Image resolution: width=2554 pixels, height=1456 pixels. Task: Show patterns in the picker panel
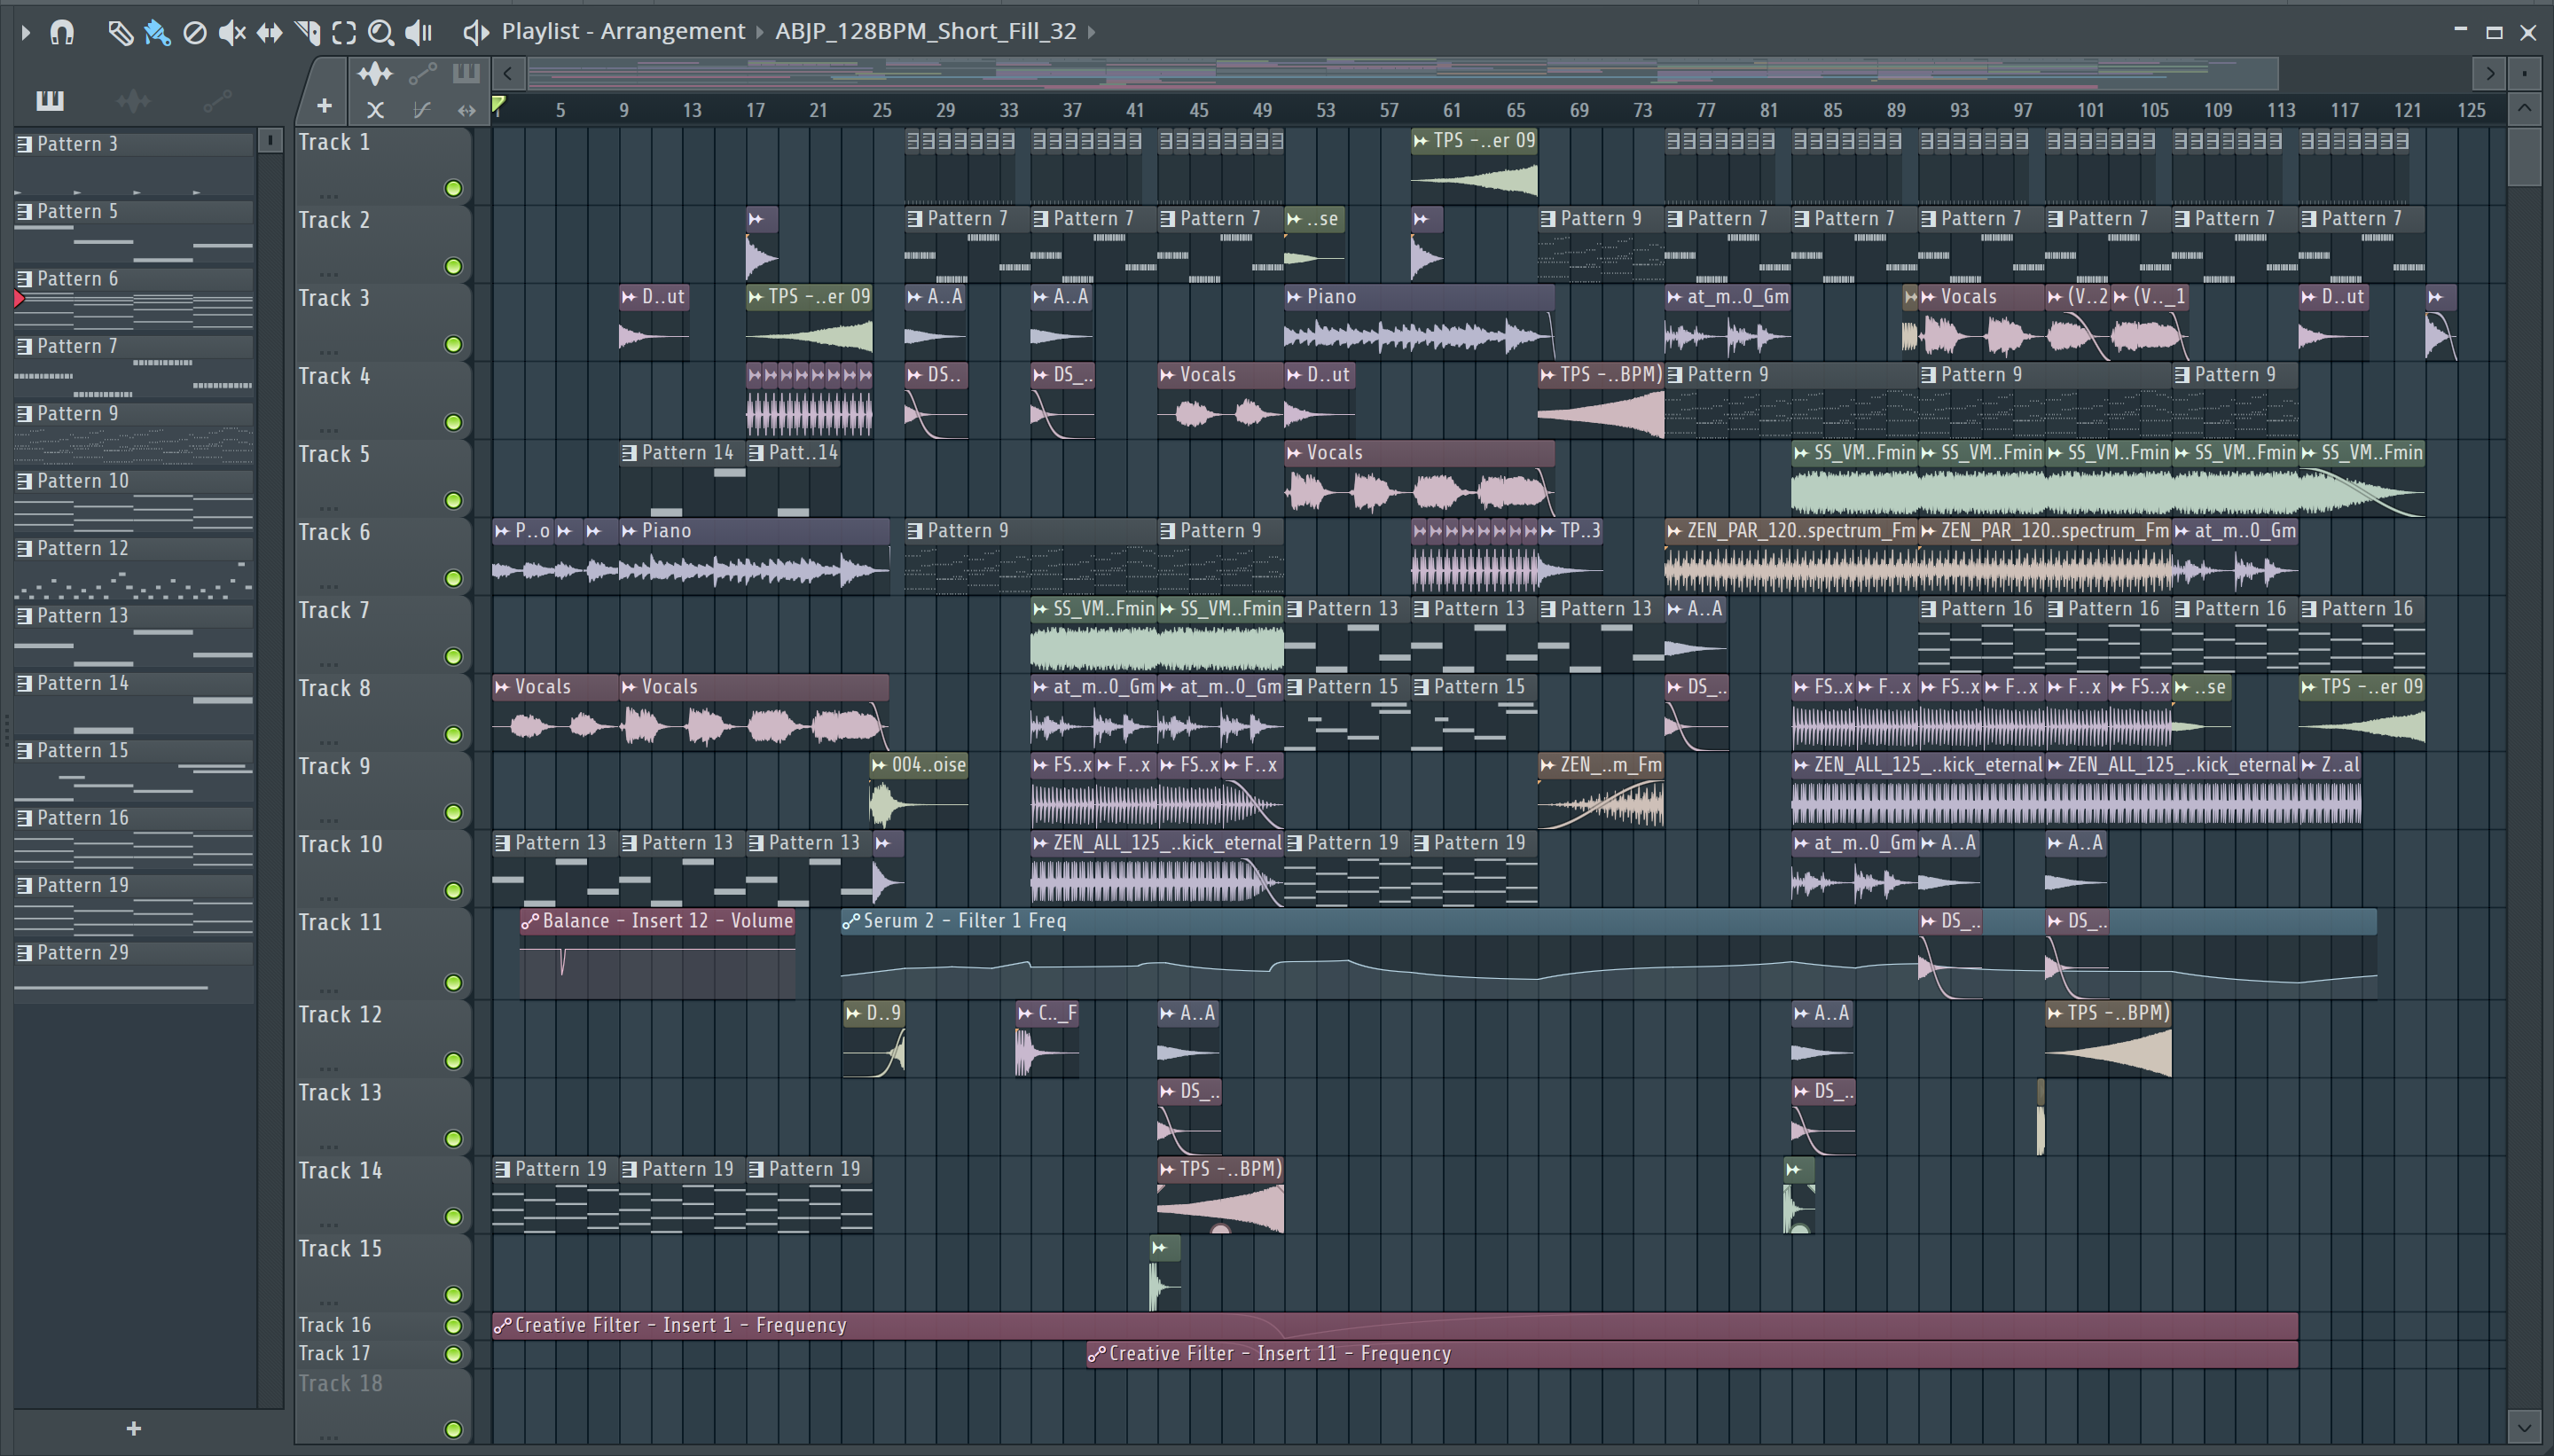point(50,100)
